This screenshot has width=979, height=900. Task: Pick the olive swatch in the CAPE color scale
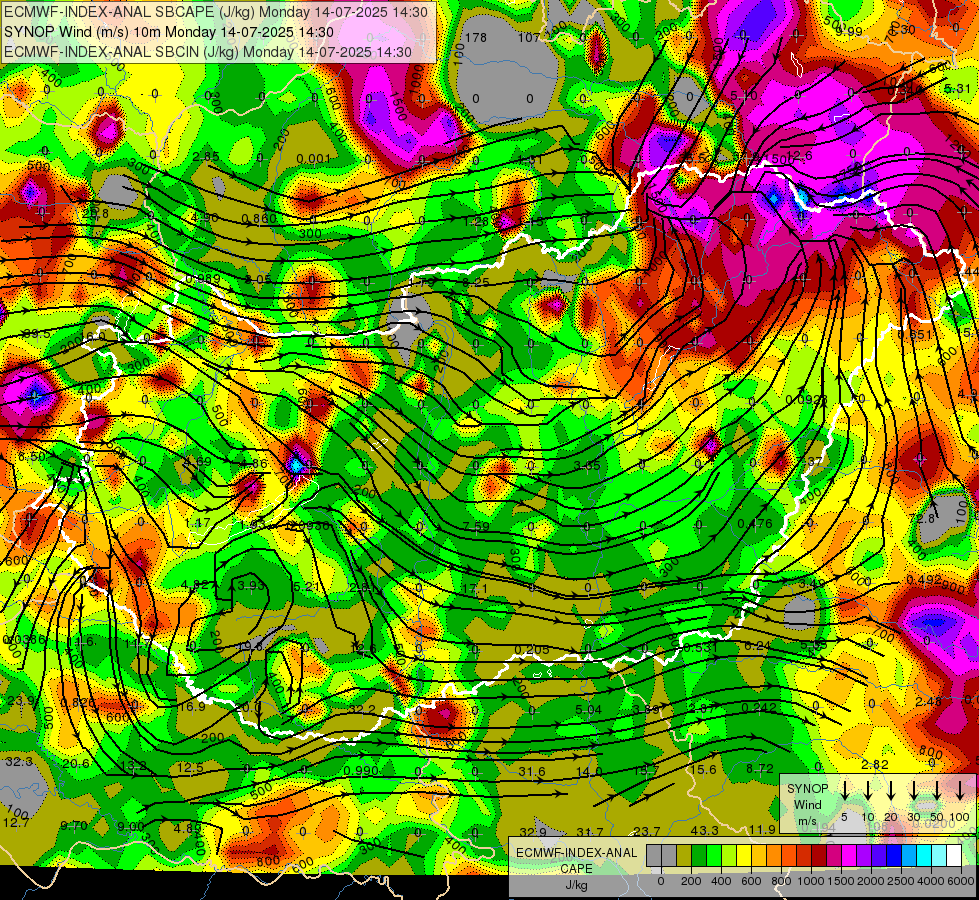[x=684, y=855]
